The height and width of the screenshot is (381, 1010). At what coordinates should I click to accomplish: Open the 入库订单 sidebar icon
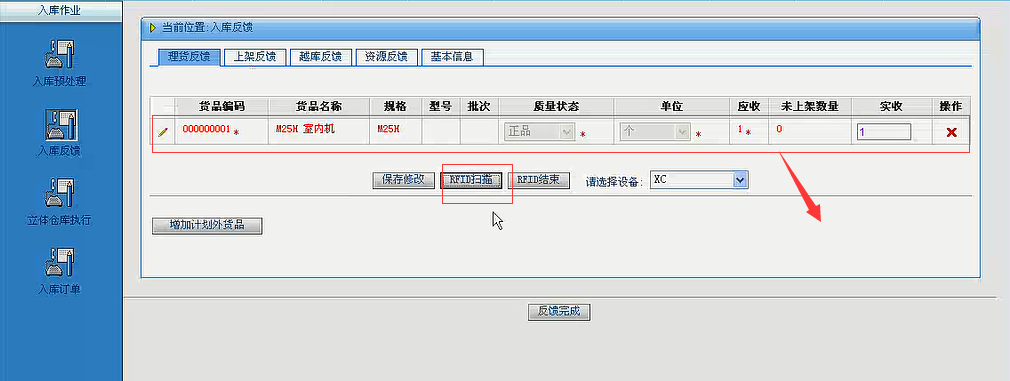click(x=59, y=263)
